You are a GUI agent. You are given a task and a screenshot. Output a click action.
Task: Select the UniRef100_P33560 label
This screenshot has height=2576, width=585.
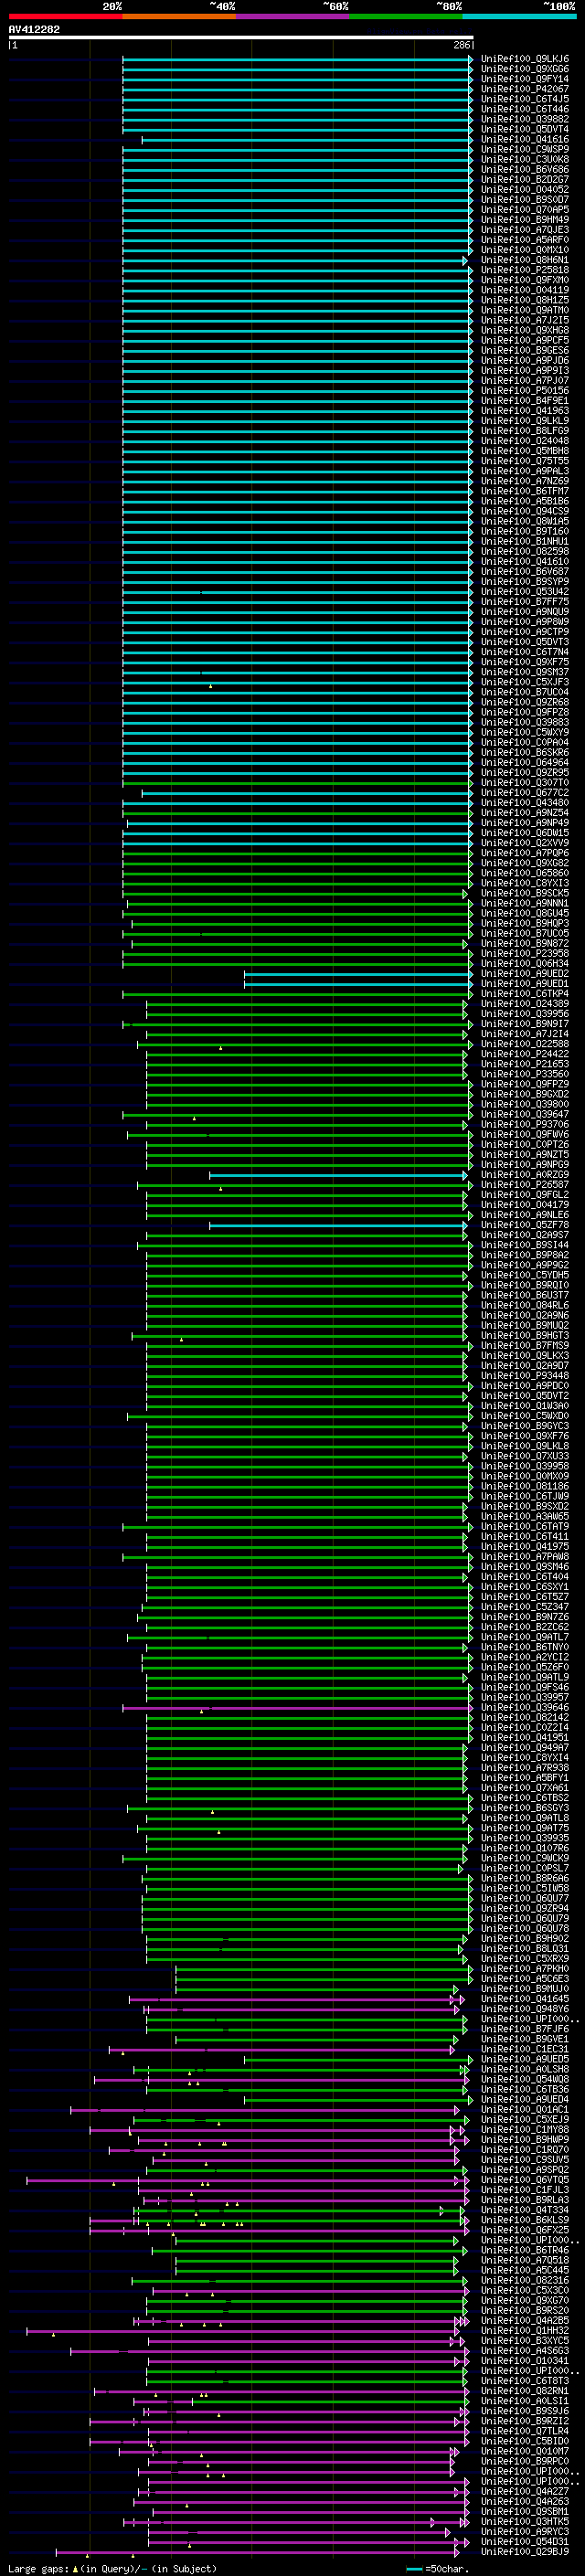pyautogui.click(x=525, y=1073)
